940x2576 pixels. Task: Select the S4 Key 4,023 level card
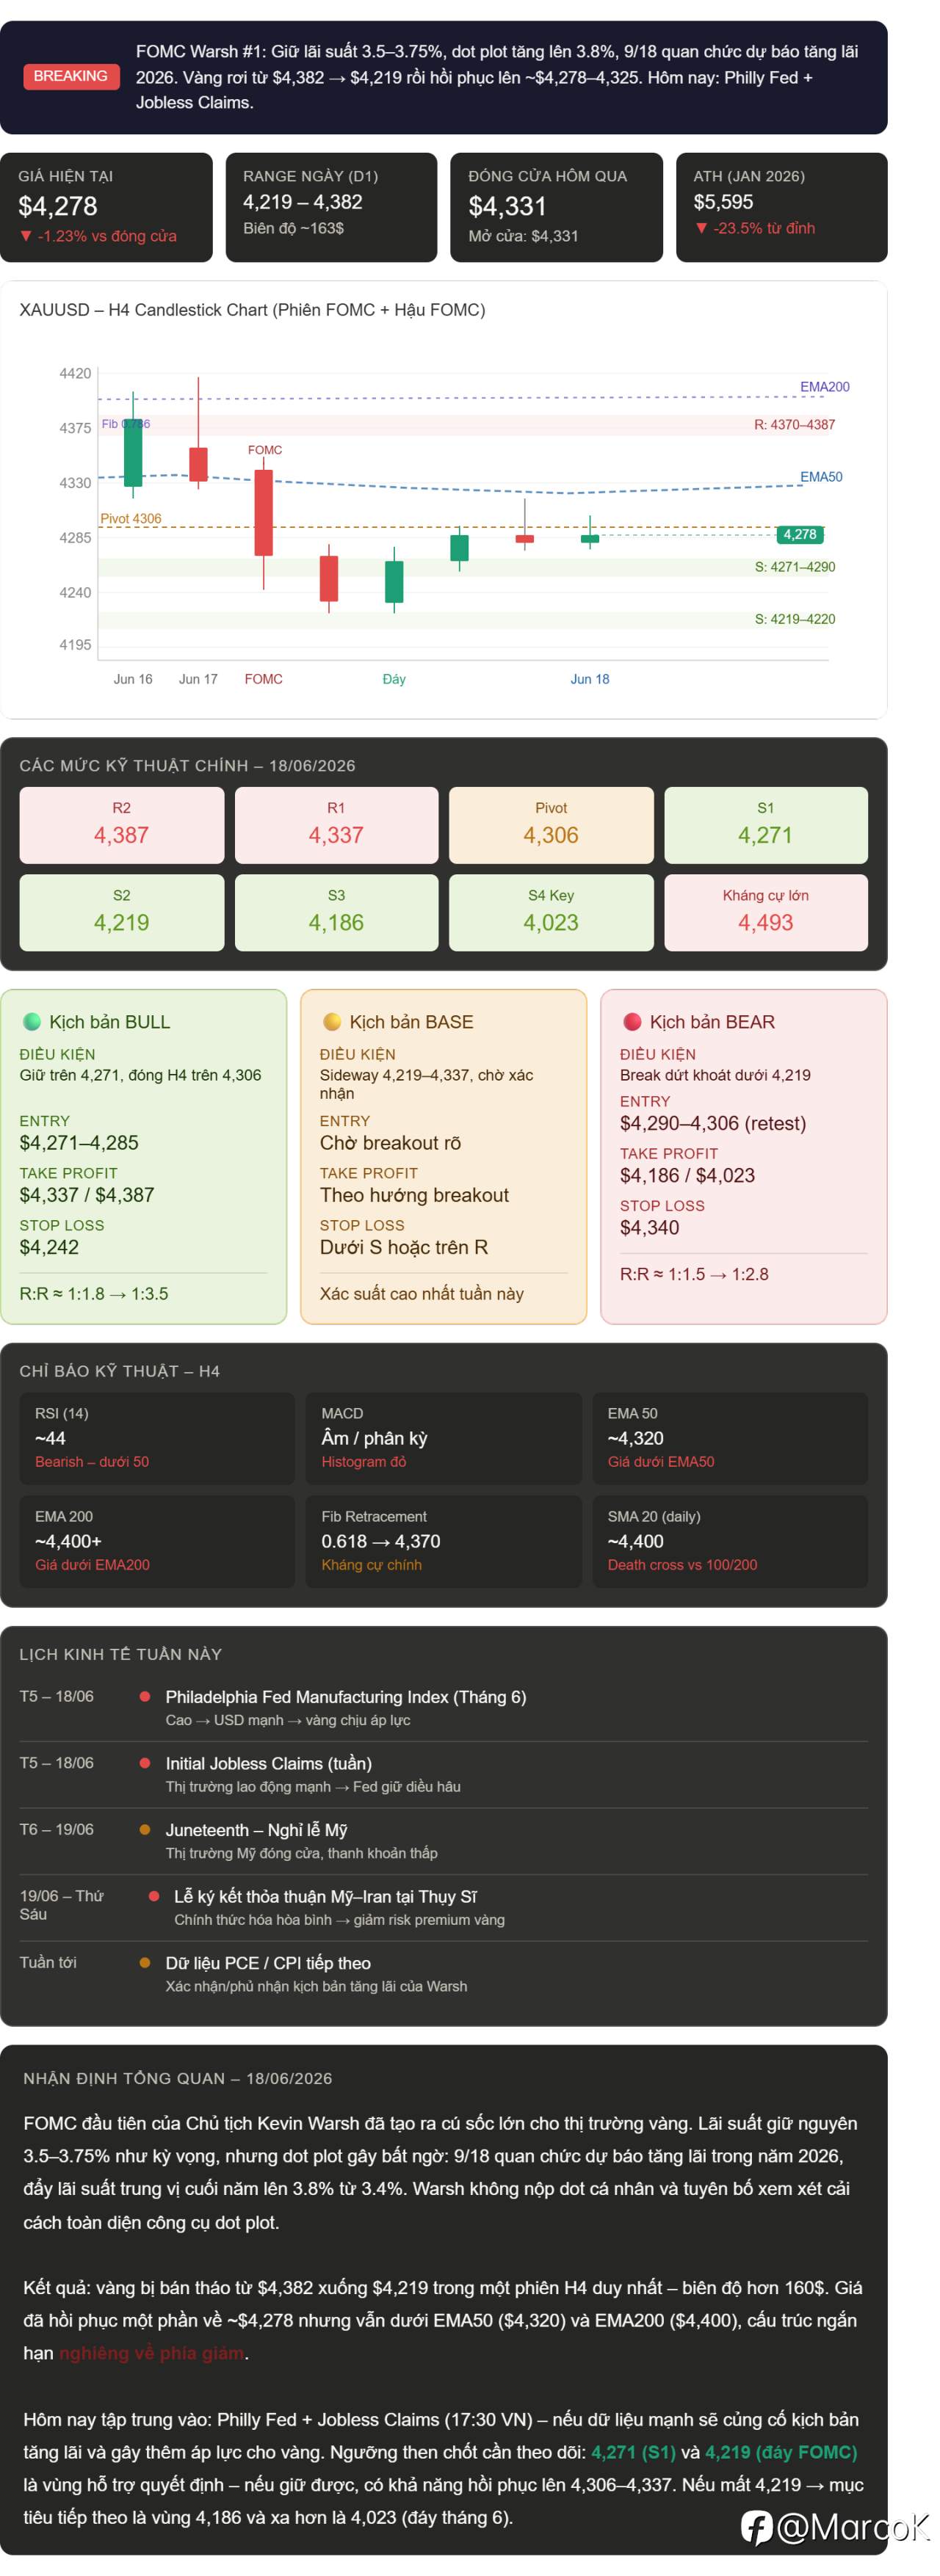pos(551,912)
